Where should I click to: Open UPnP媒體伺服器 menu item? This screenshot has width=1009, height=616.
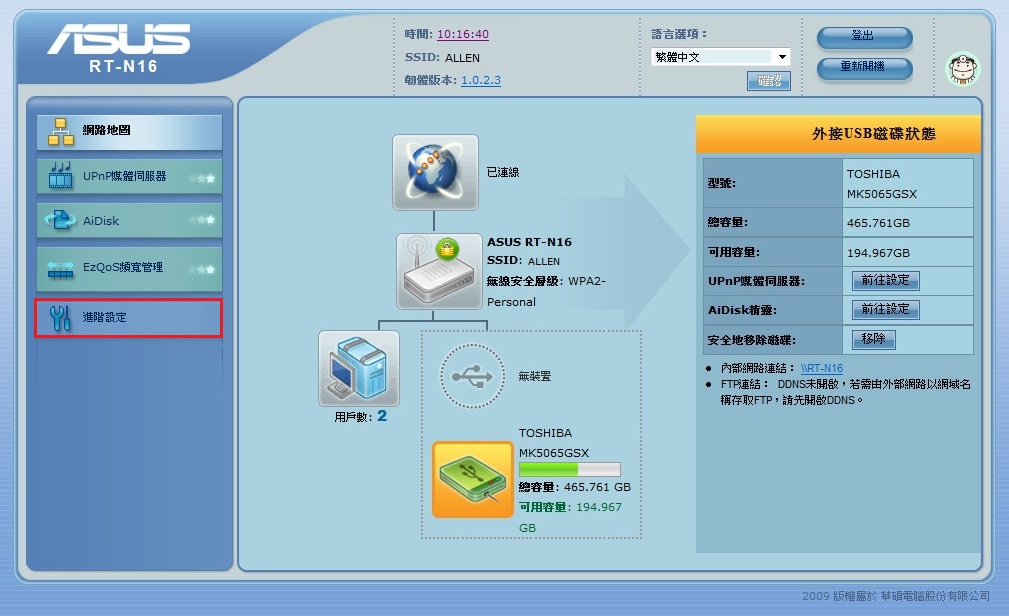pyautogui.click(x=129, y=176)
